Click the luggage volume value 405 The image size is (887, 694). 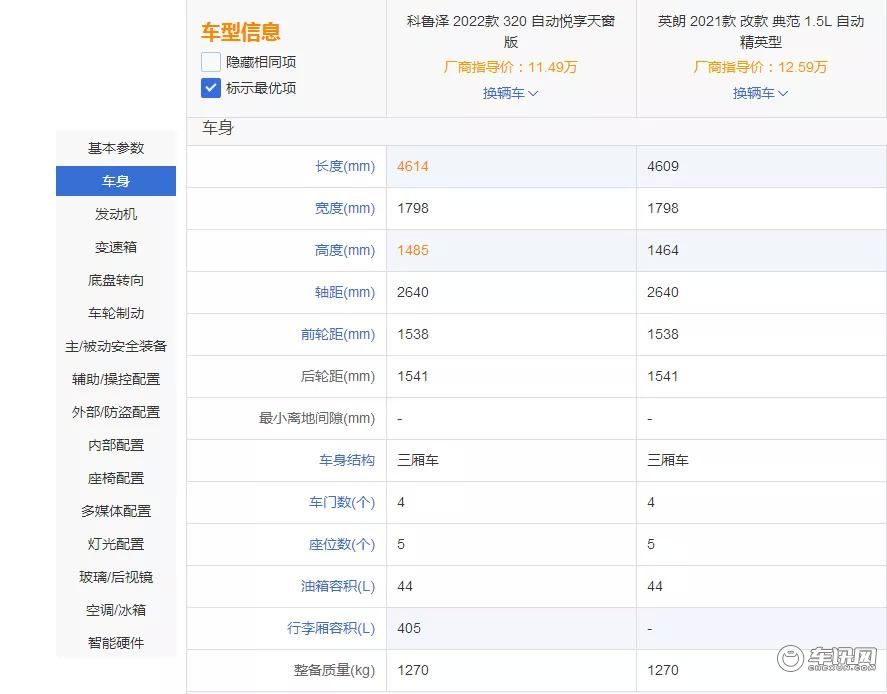[408, 628]
